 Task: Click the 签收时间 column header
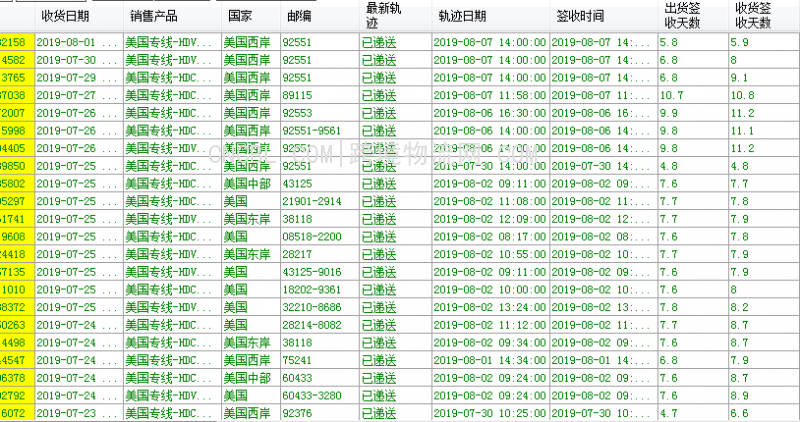click(x=580, y=16)
